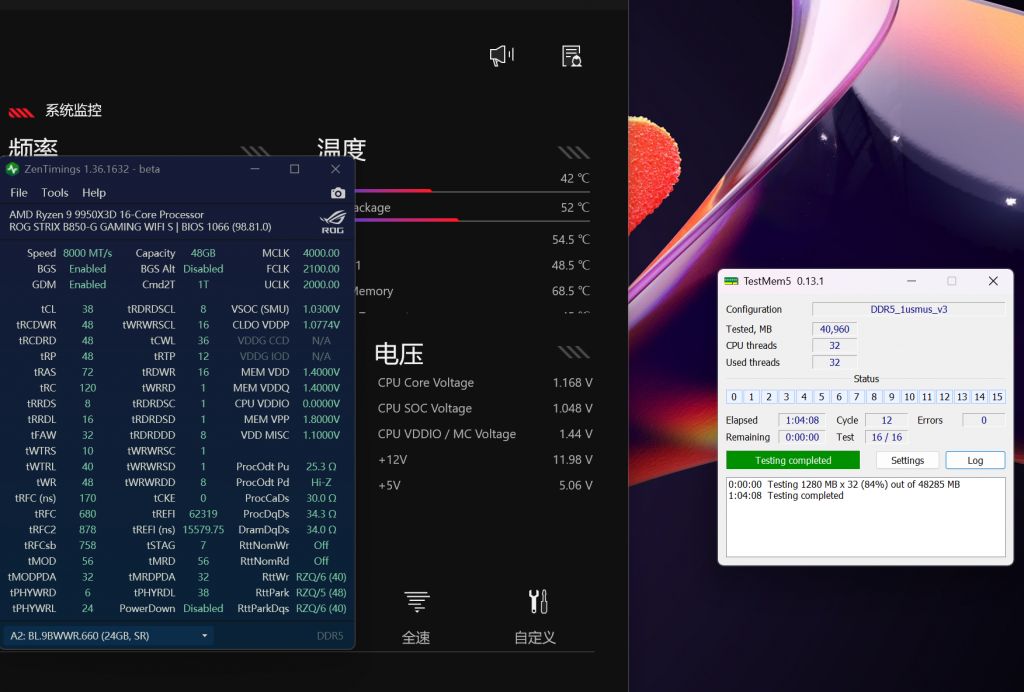1024x692 pixels.
Task: Open ZenTimings Help menu
Action: (x=92, y=192)
